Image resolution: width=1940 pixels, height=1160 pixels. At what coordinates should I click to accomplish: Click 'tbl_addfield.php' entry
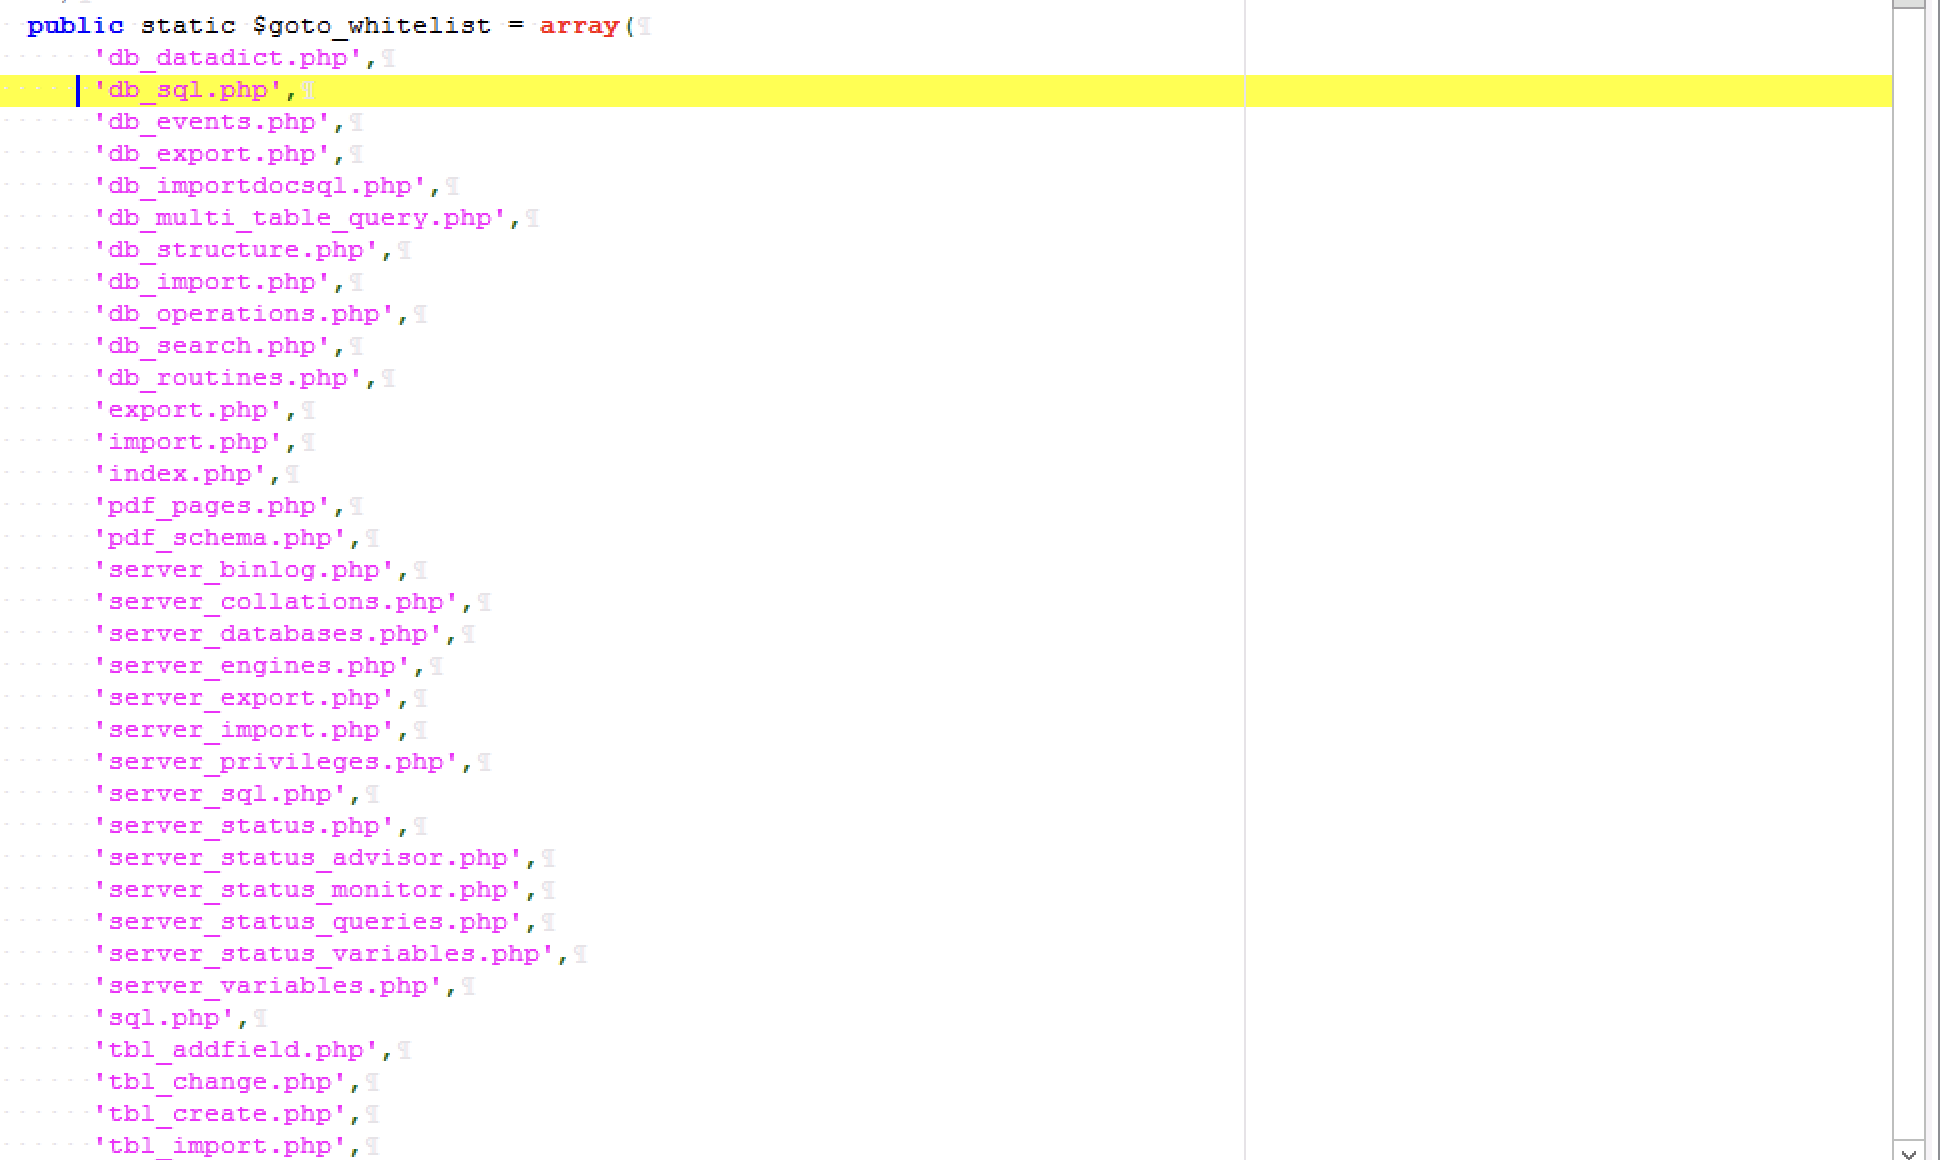(236, 1050)
